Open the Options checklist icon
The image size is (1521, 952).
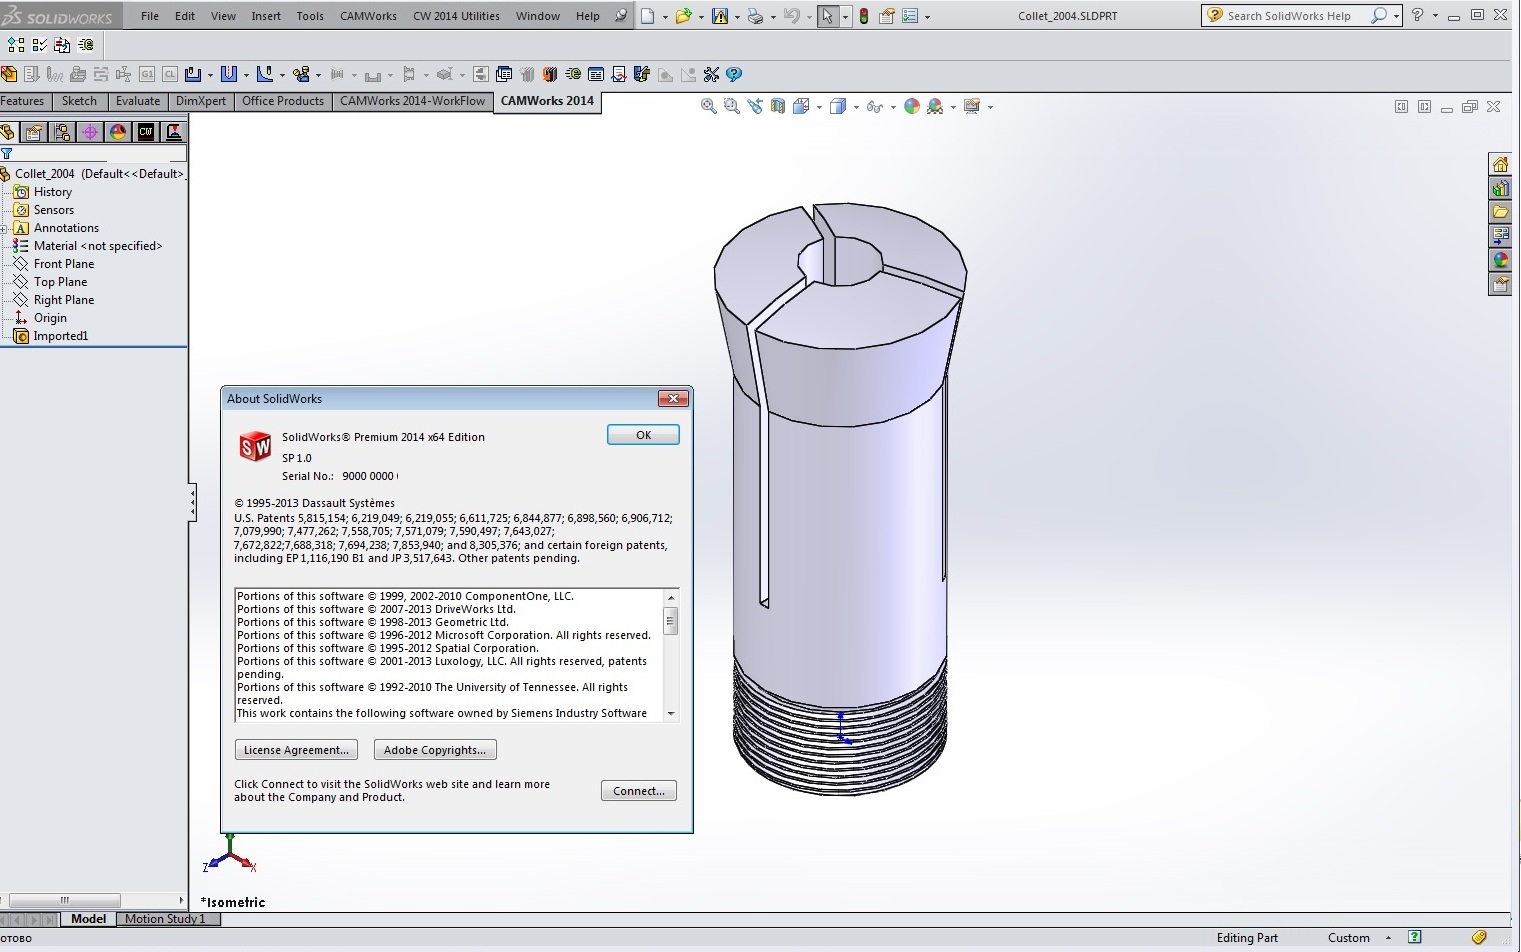click(910, 16)
